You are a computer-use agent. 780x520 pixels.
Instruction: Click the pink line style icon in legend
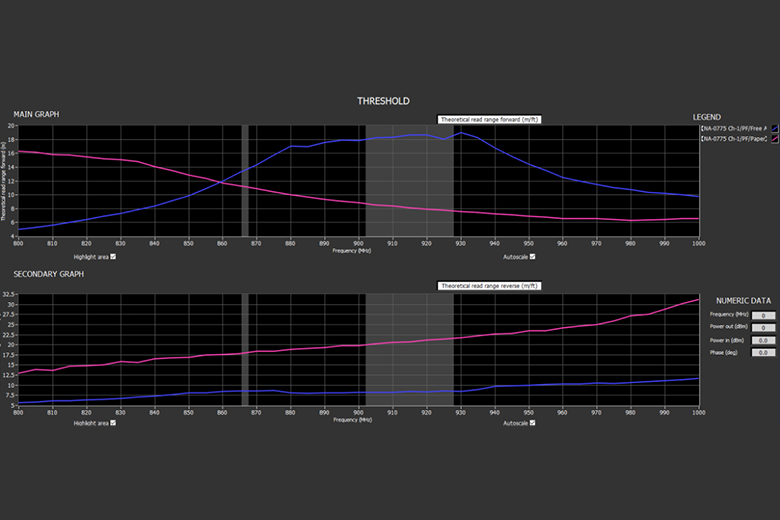[x=775, y=139]
